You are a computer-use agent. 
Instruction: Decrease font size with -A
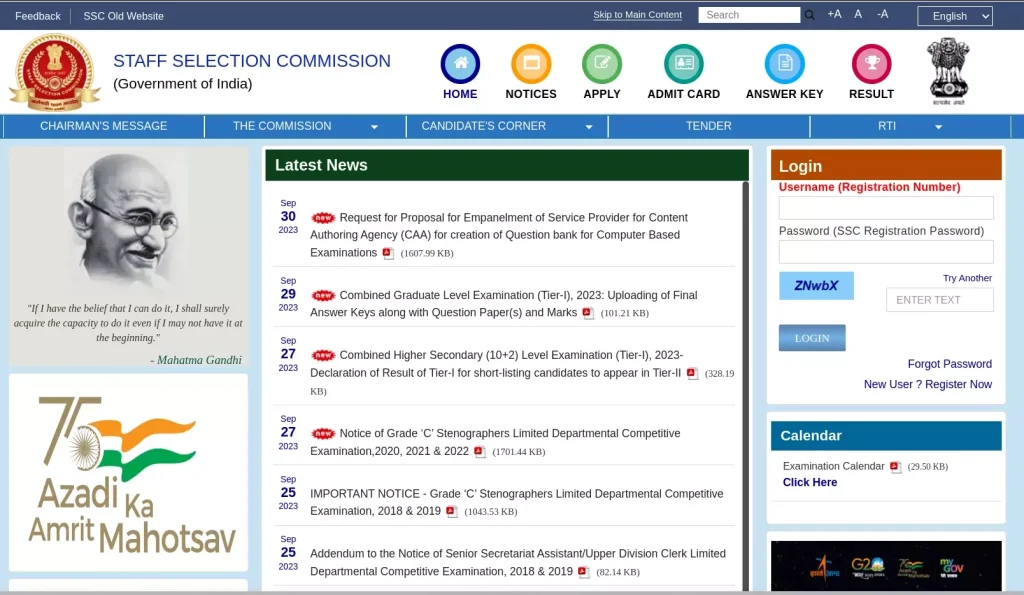(882, 14)
